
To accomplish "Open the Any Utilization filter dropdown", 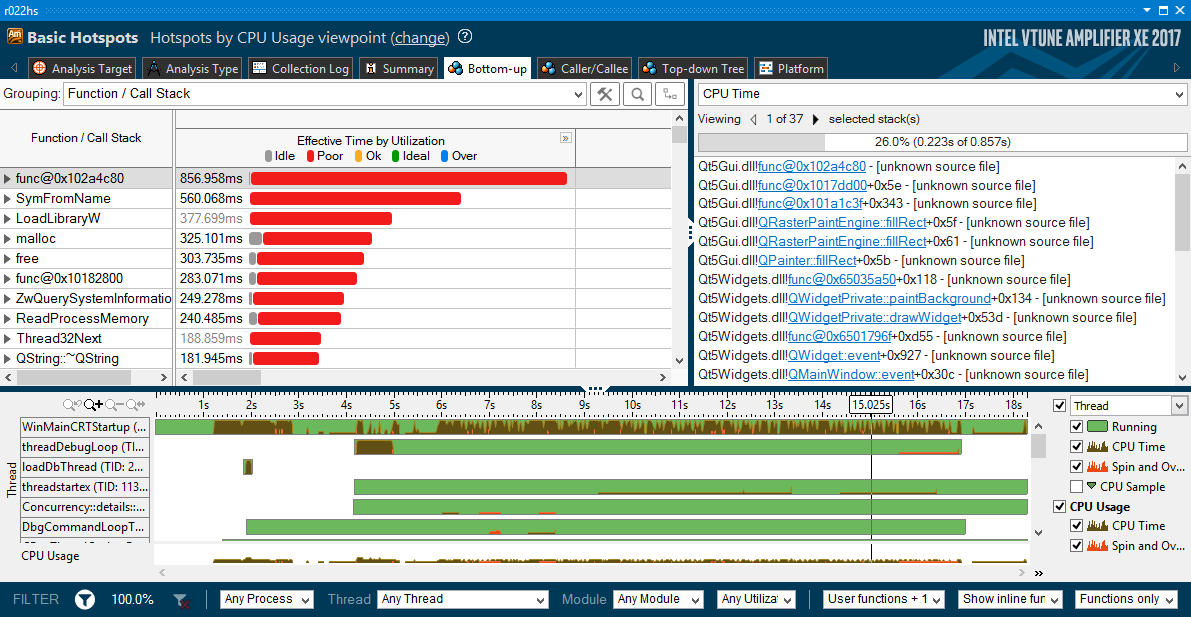I will [757, 600].
